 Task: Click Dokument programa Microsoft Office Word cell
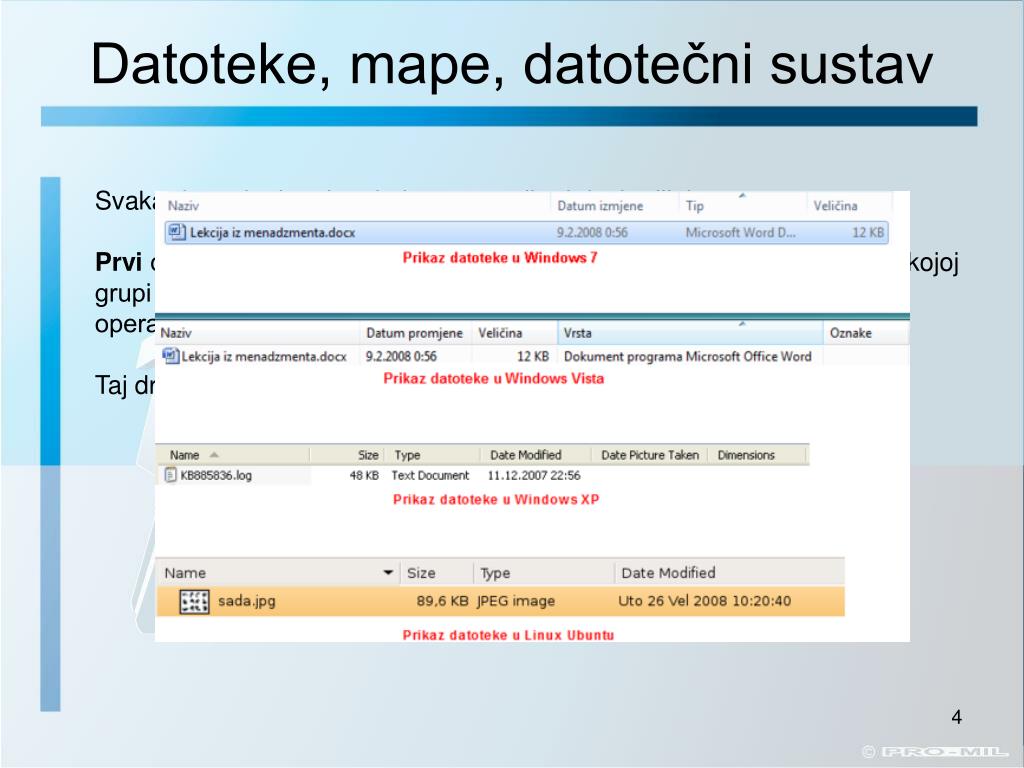point(687,357)
